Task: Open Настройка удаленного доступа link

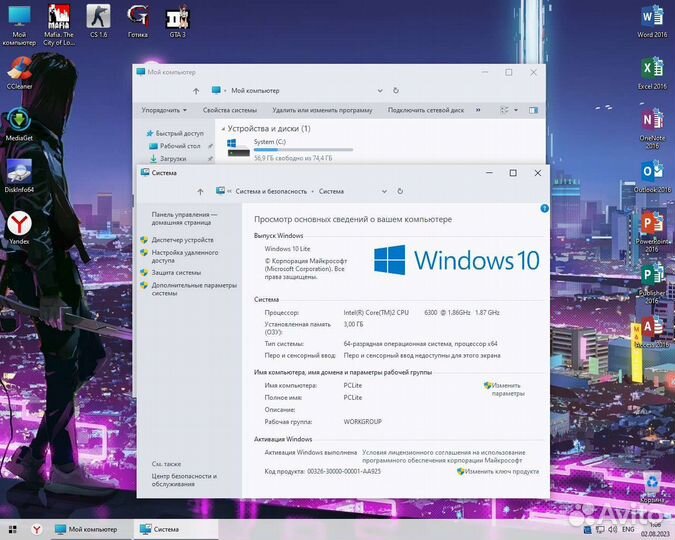Action: pyautogui.click(x=185, y=256)
